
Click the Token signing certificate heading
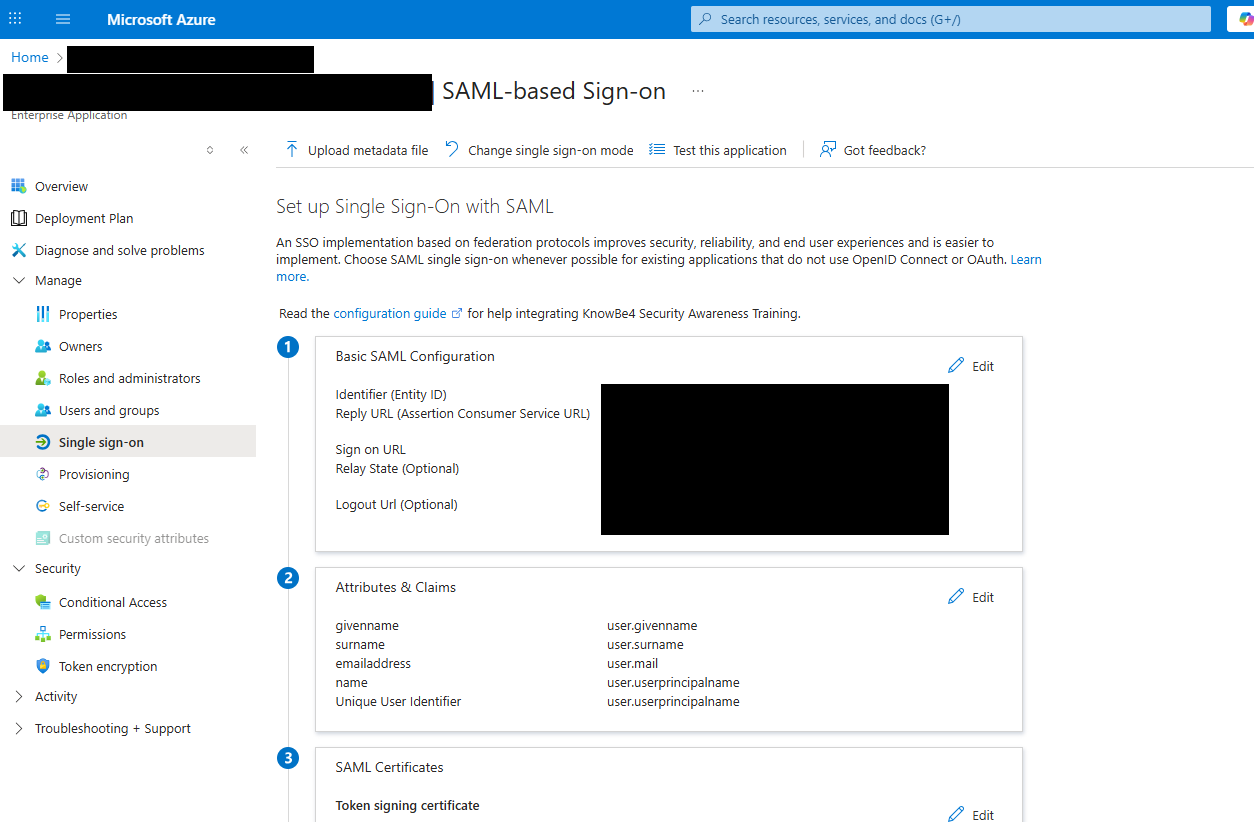click(407, 805)
